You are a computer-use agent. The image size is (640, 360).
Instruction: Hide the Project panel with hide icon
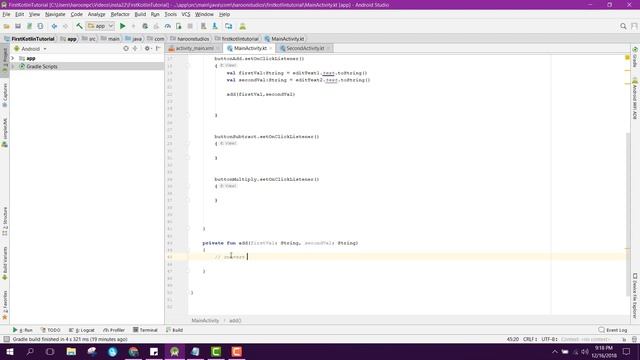[158, 49]
